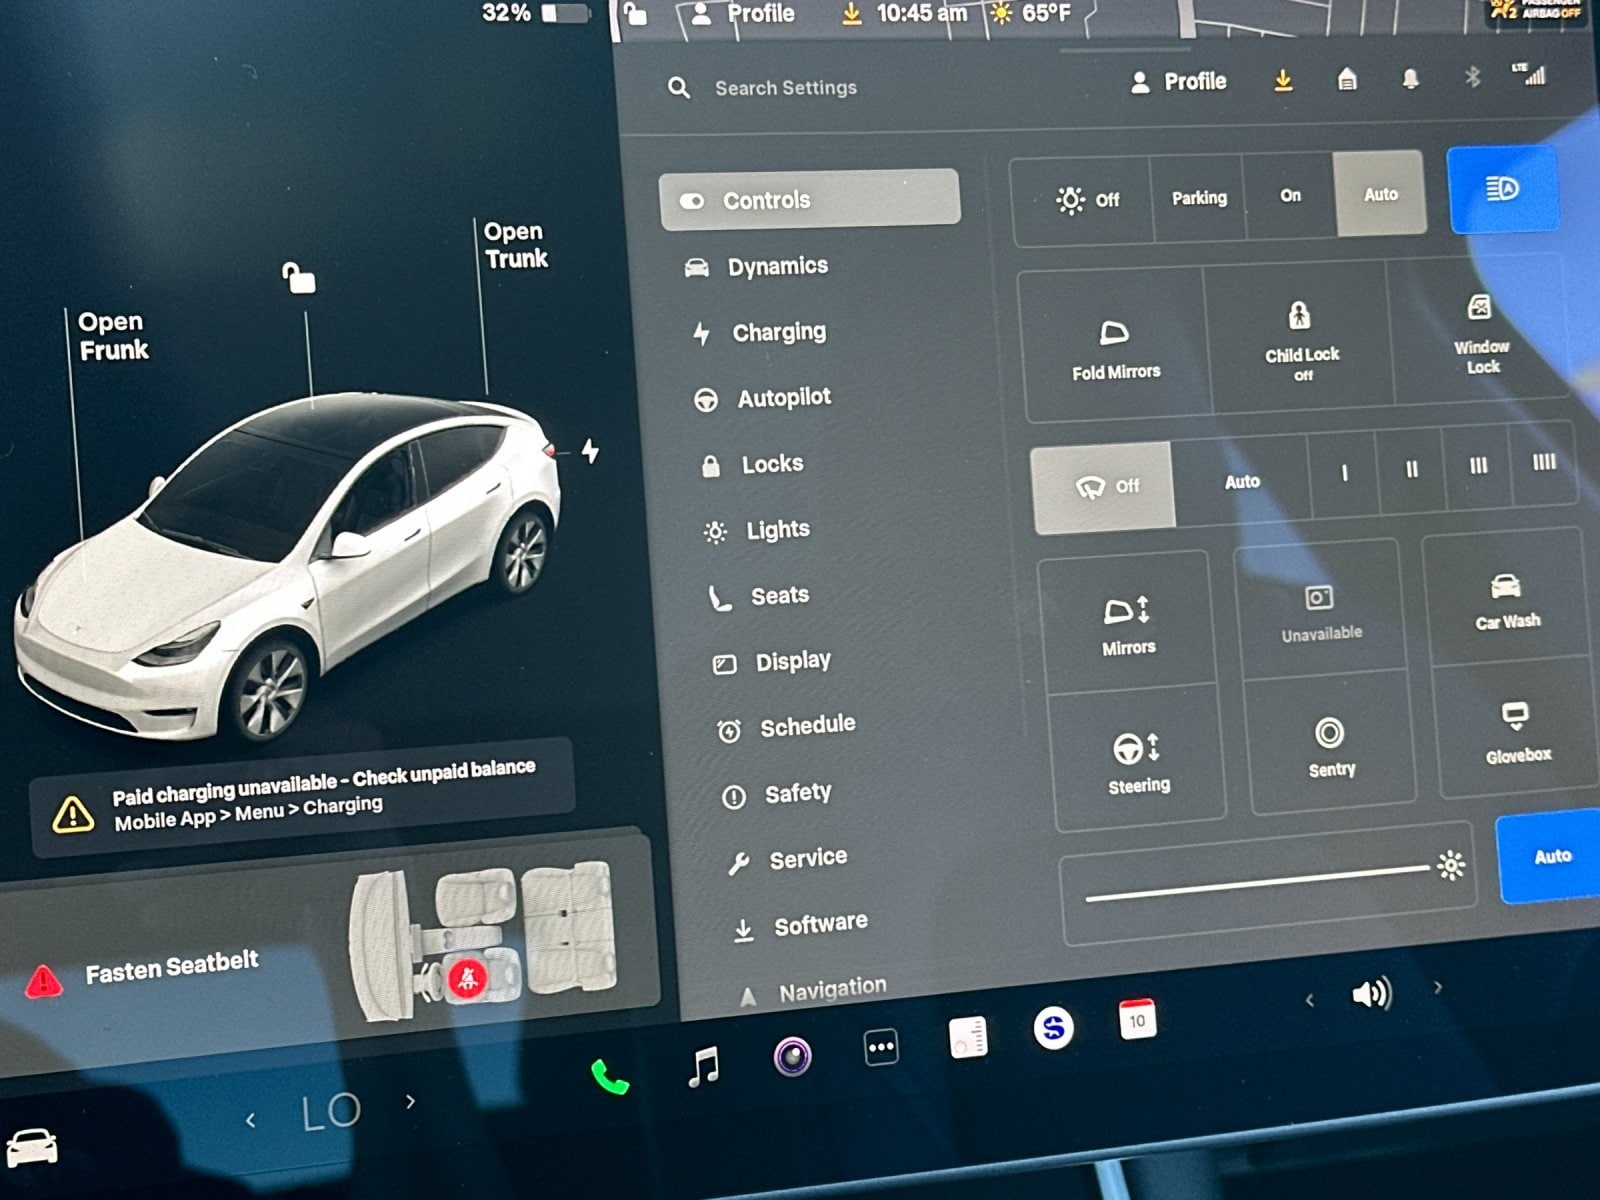This screenshot has height=1200, width=1600.
Task: Click the Search Settings field
Action: (785, 88)
